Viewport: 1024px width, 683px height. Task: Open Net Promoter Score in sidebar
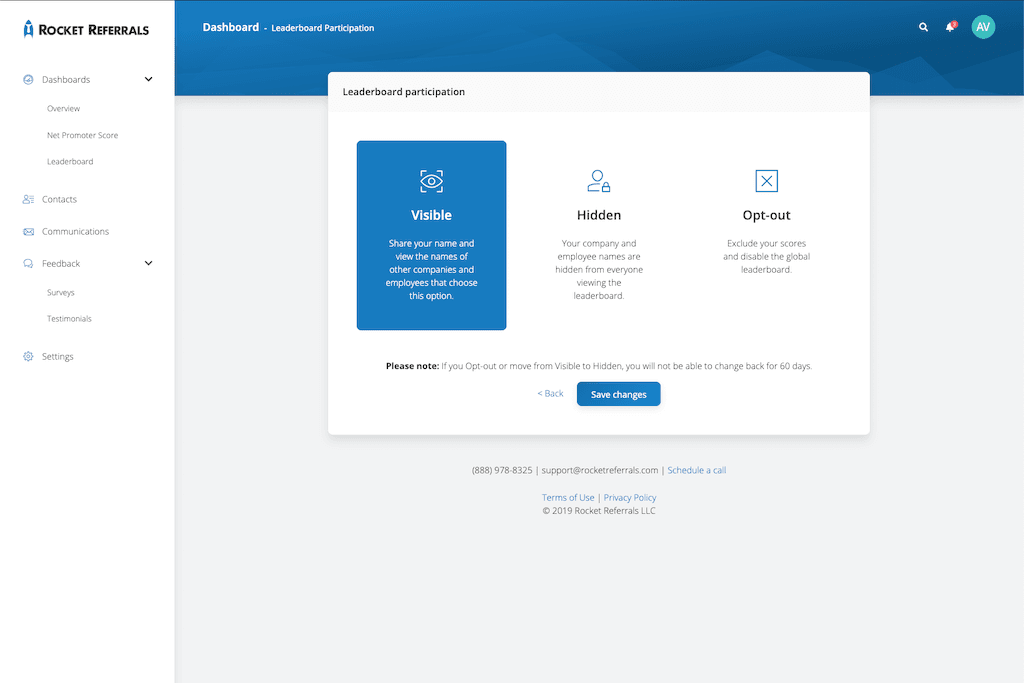click(82, 135)
